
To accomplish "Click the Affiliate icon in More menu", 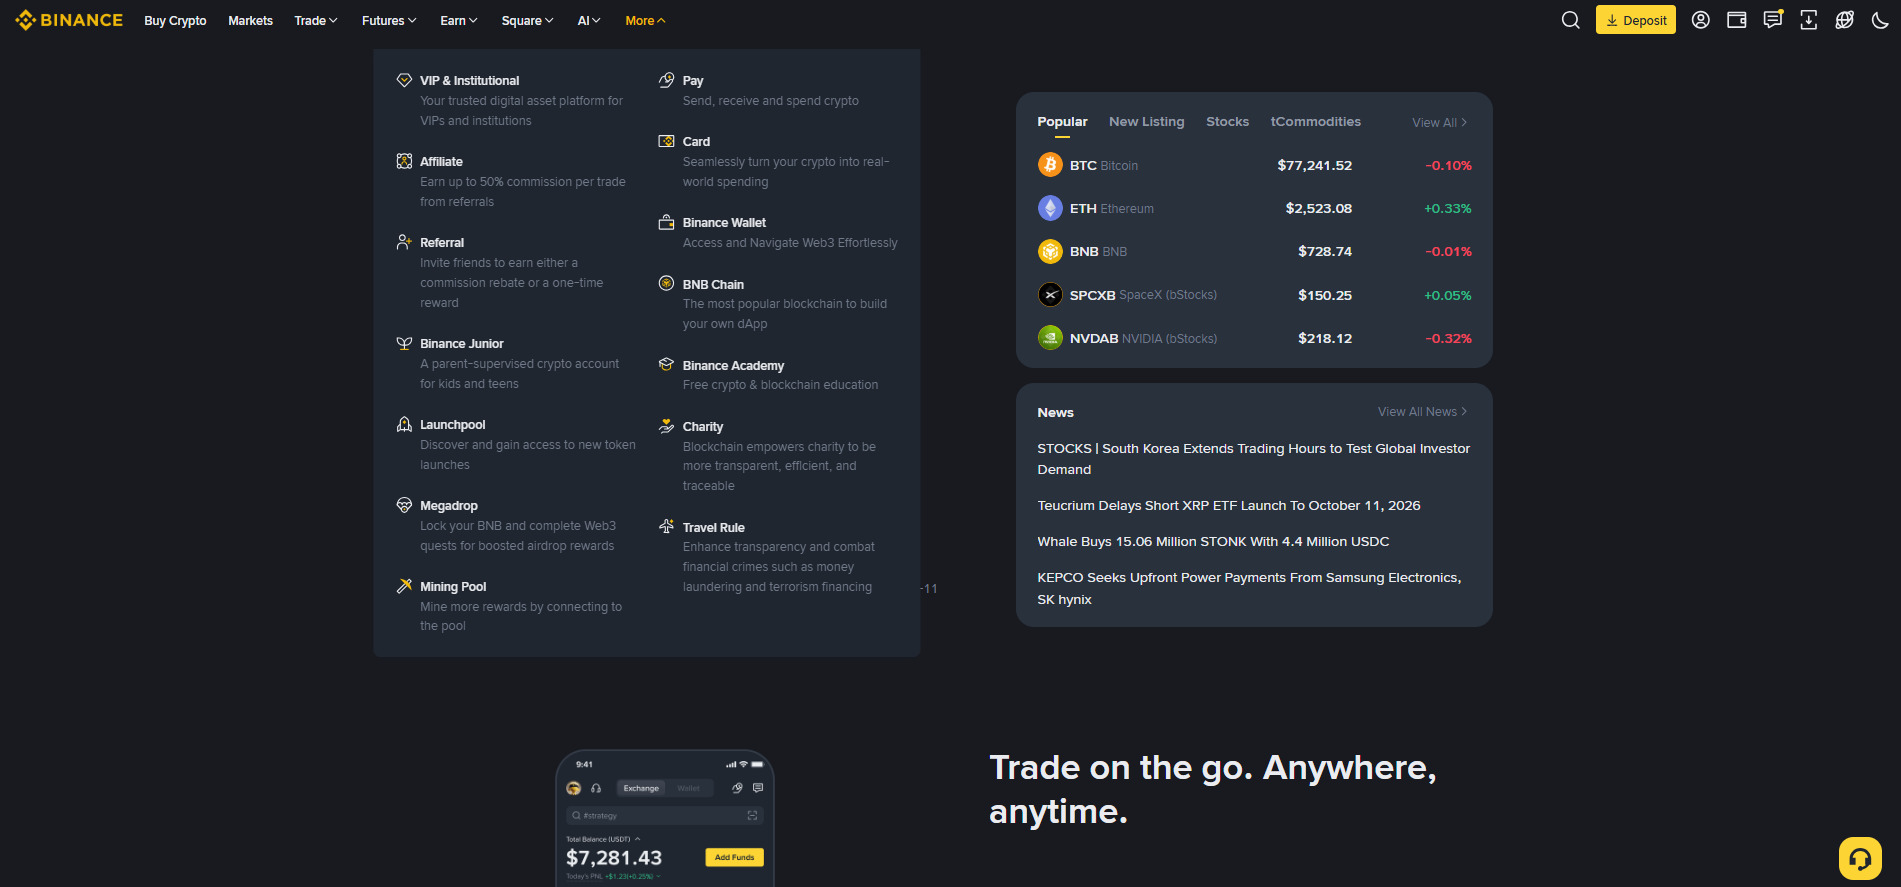I will (x=404, y=161).
